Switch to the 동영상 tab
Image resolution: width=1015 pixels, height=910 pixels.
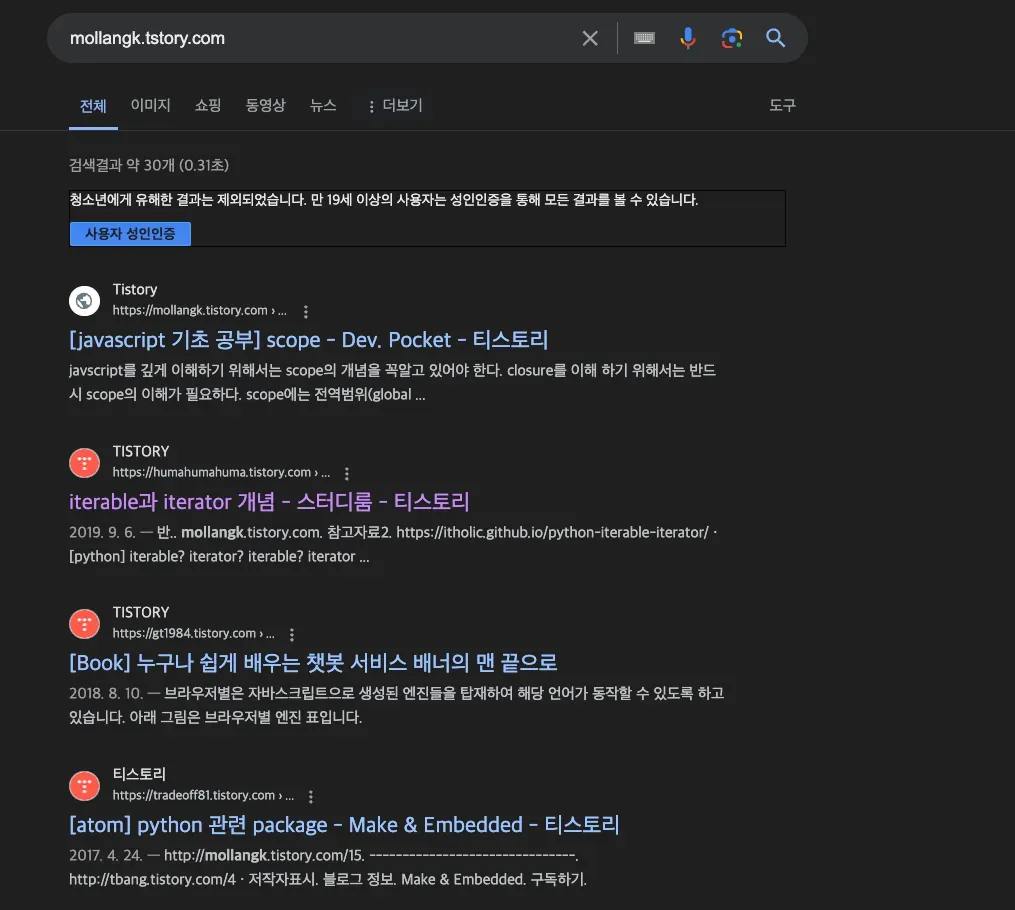[x=265, y=105]
